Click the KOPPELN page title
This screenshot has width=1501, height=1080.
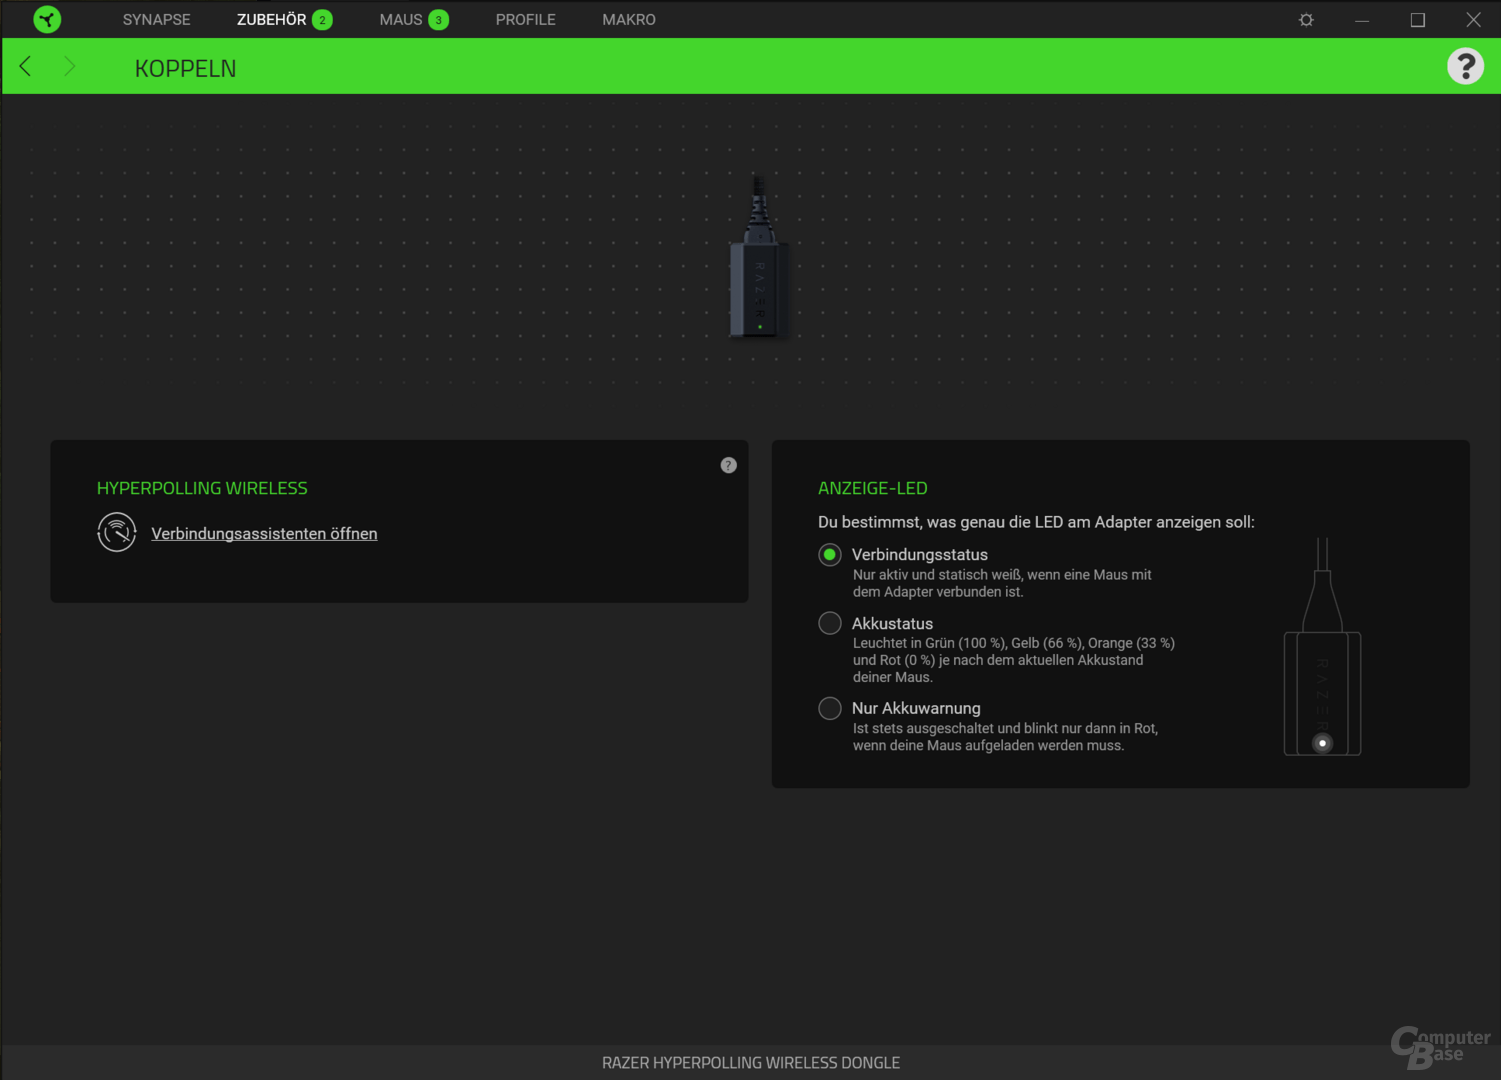click(185, 68)
